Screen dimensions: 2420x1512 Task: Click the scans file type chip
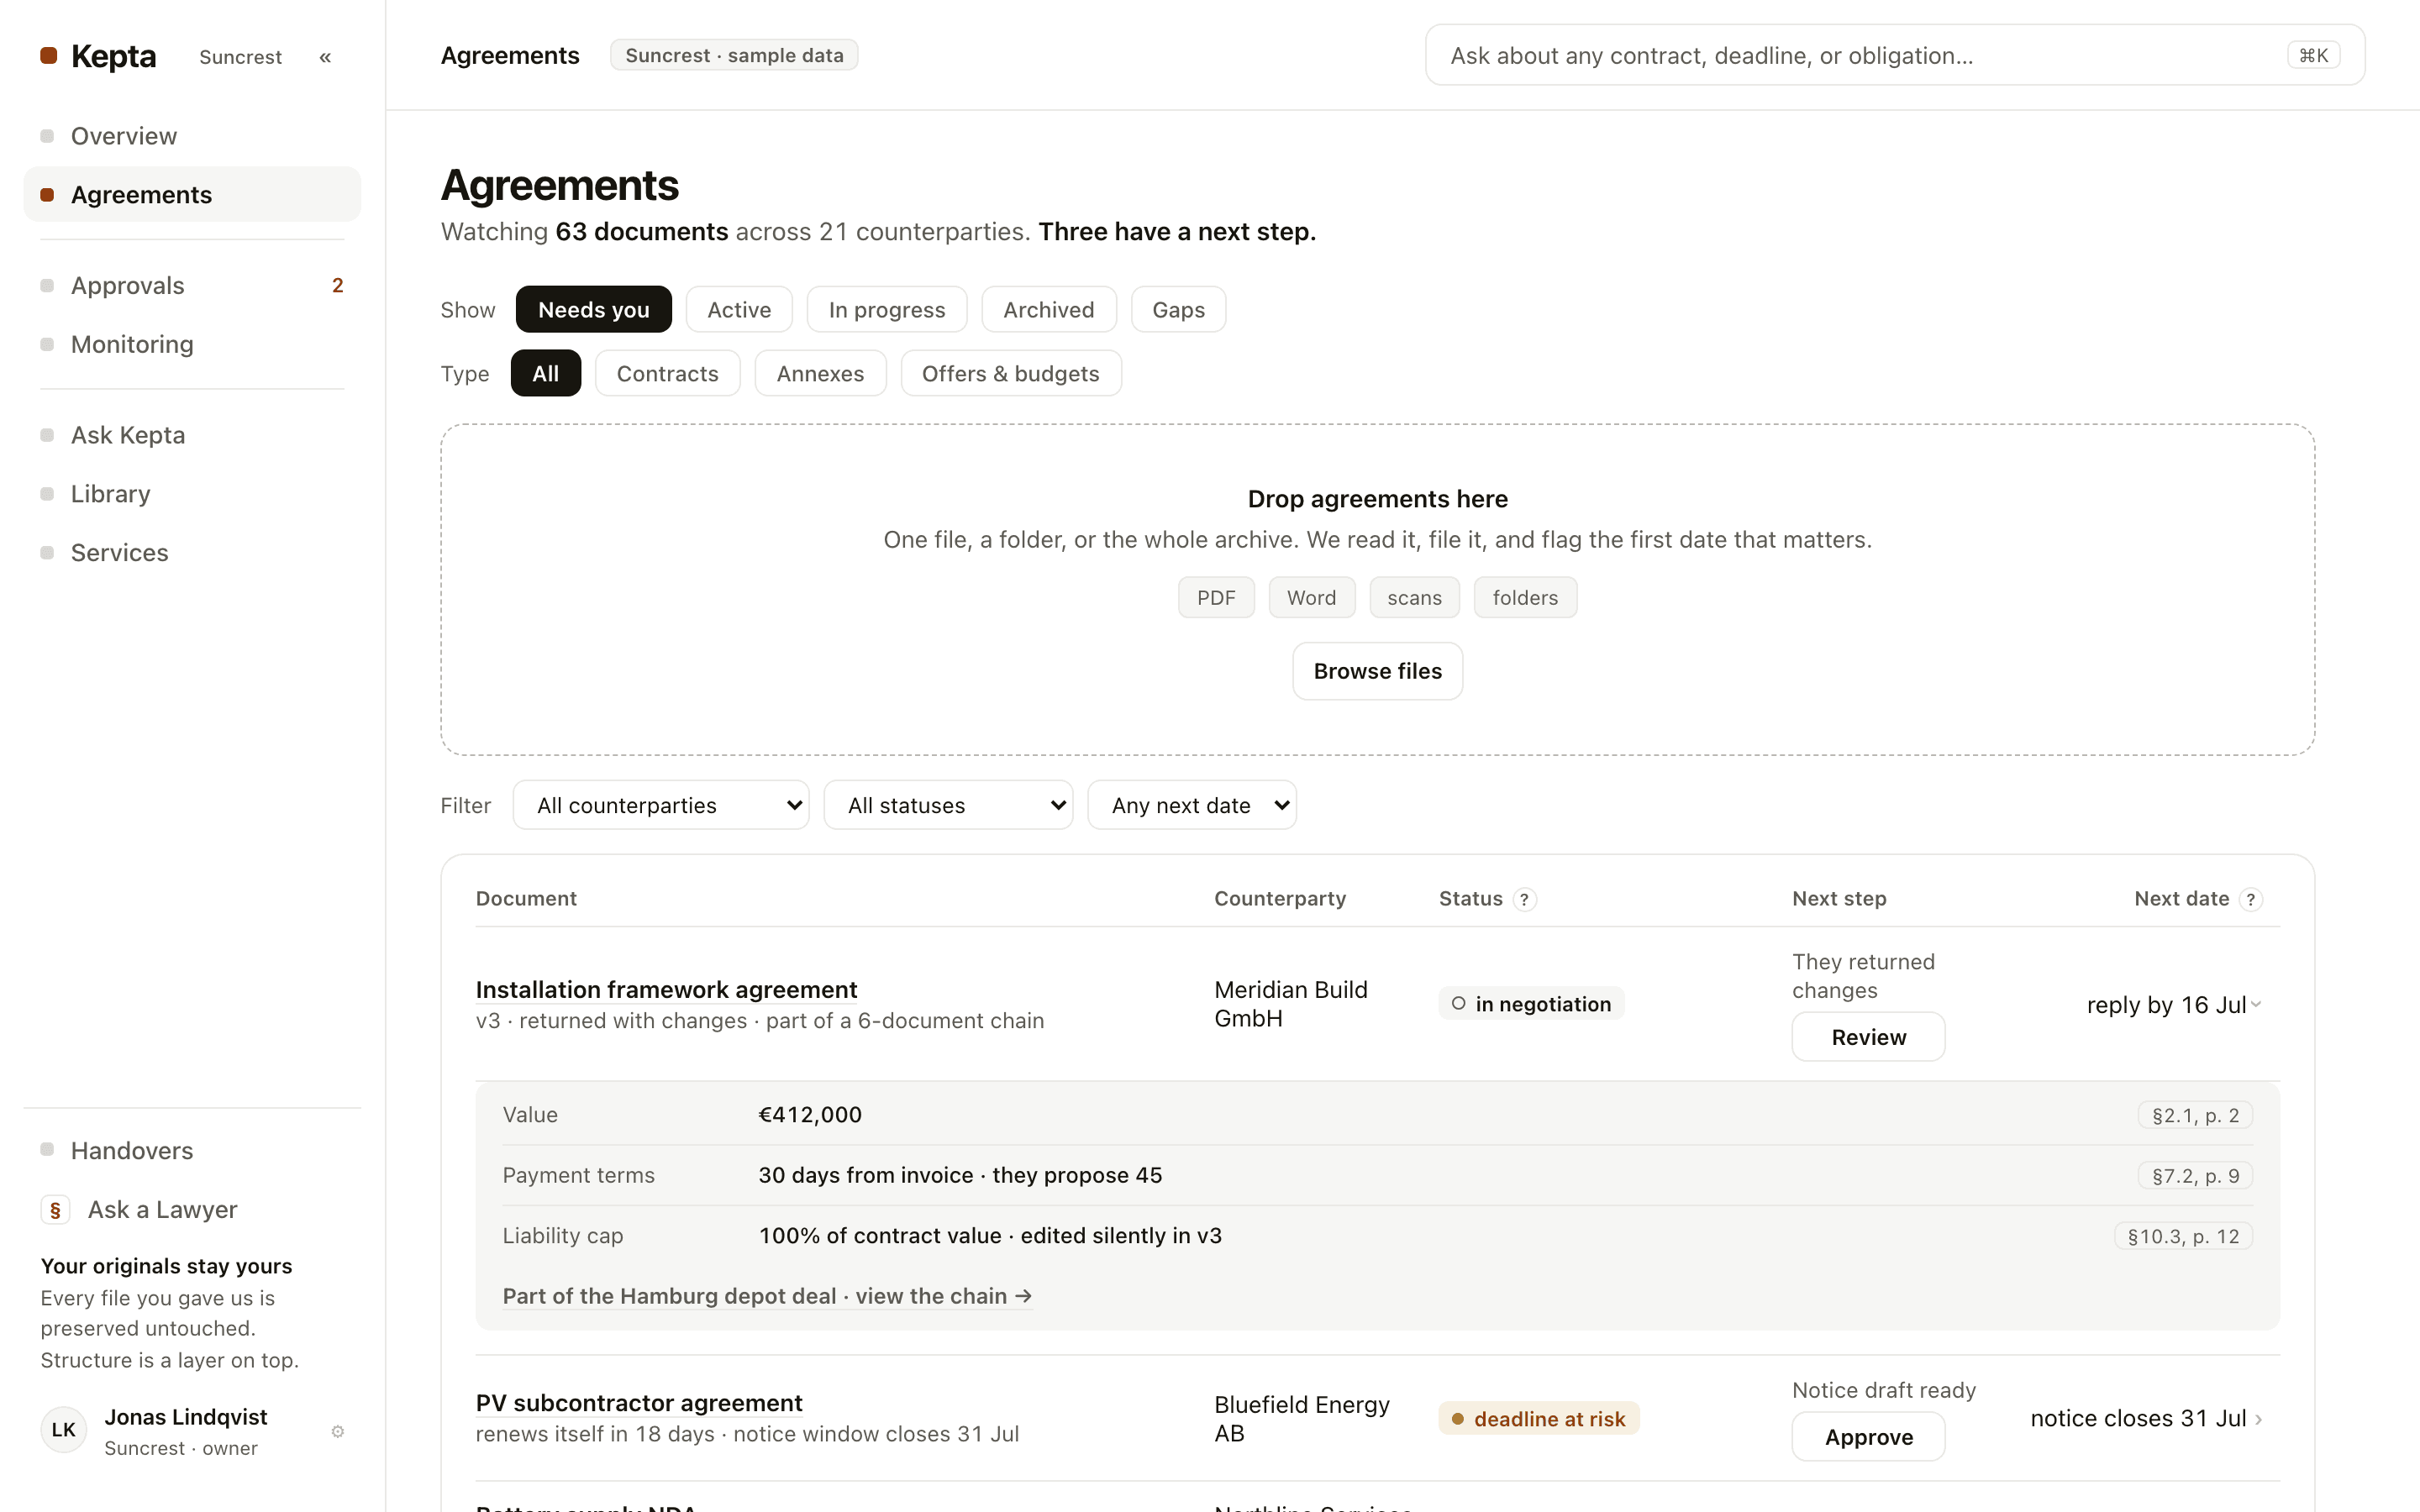click(x=1414, y=598)
